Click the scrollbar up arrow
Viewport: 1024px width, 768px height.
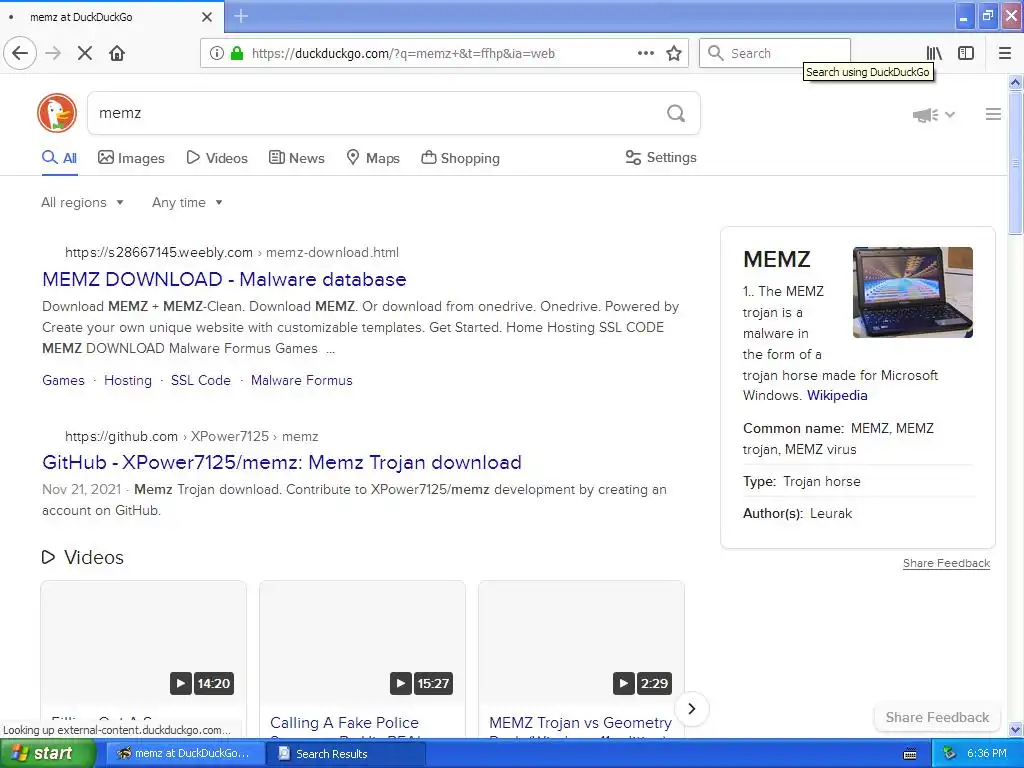click(x=1016, y=82)
